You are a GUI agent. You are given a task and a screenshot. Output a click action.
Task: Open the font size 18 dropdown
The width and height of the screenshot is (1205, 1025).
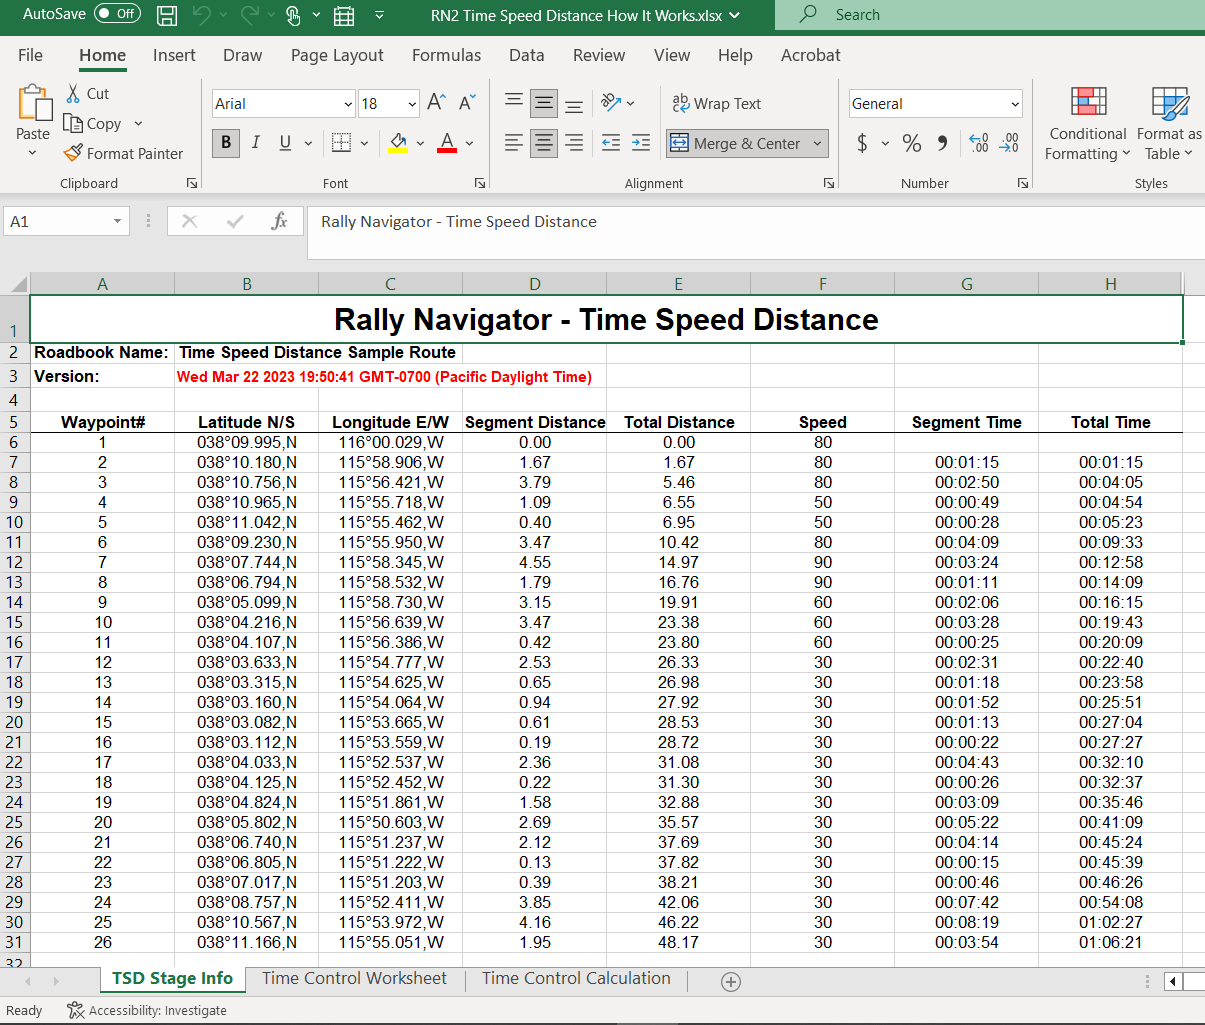(412, 104)
